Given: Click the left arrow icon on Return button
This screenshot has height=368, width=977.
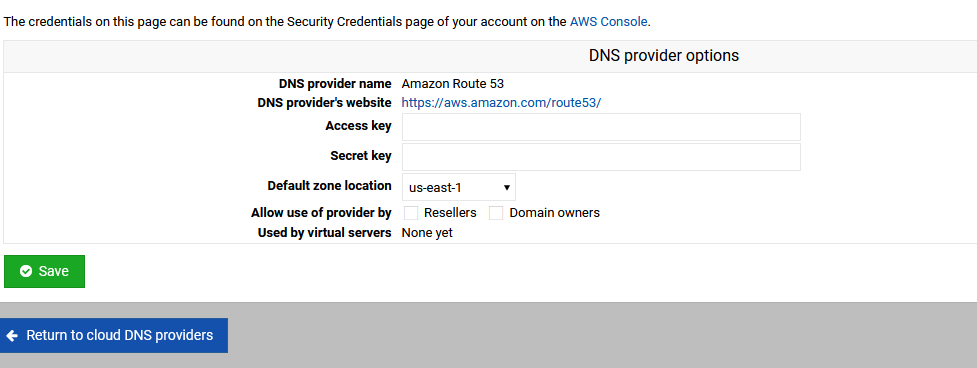Looking at the screenshot, I should point(11,336).
